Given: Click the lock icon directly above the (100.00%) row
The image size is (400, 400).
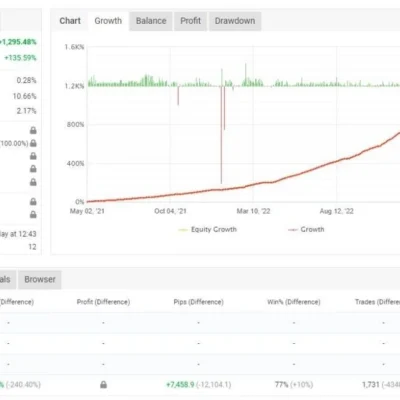Looking at the screenshot, I should click(x=33, y=130).
